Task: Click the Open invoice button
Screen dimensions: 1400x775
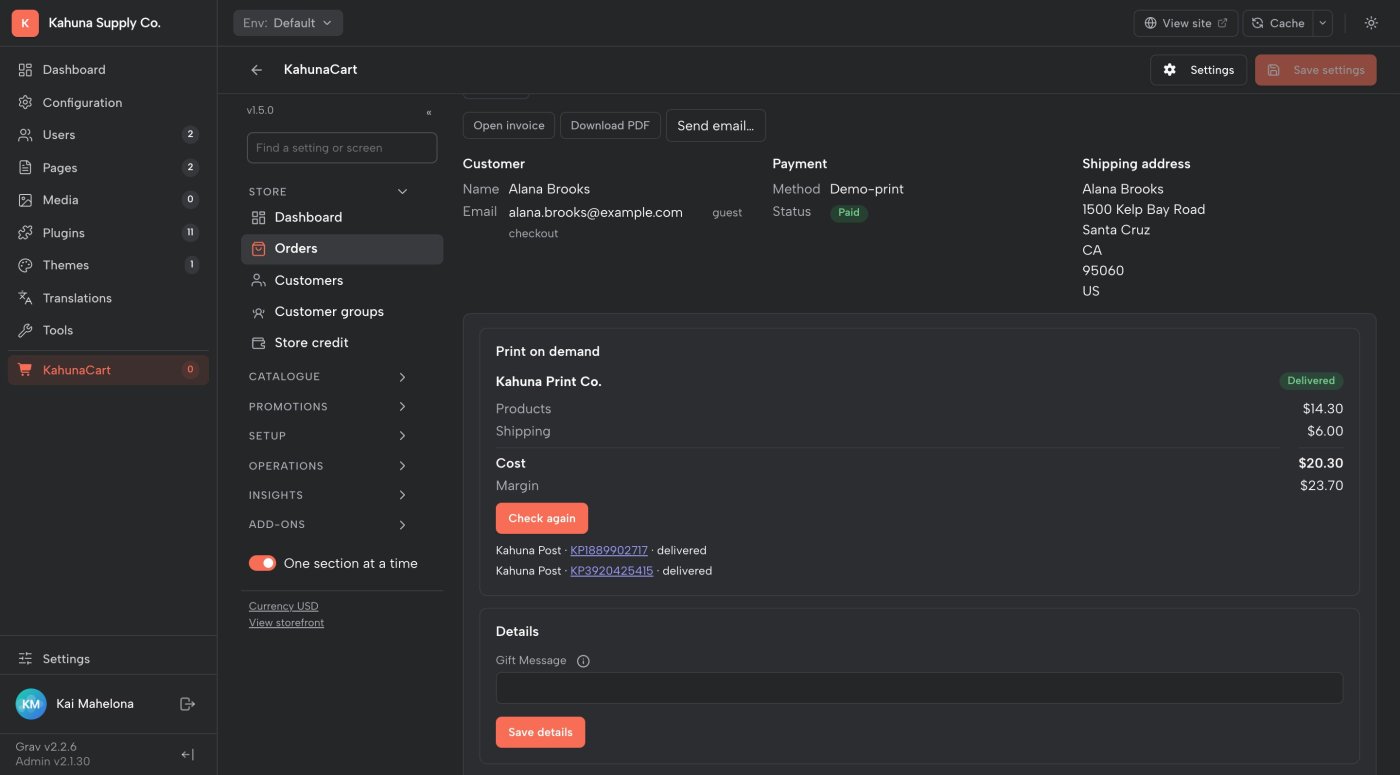Action: [x=509, y=126]
